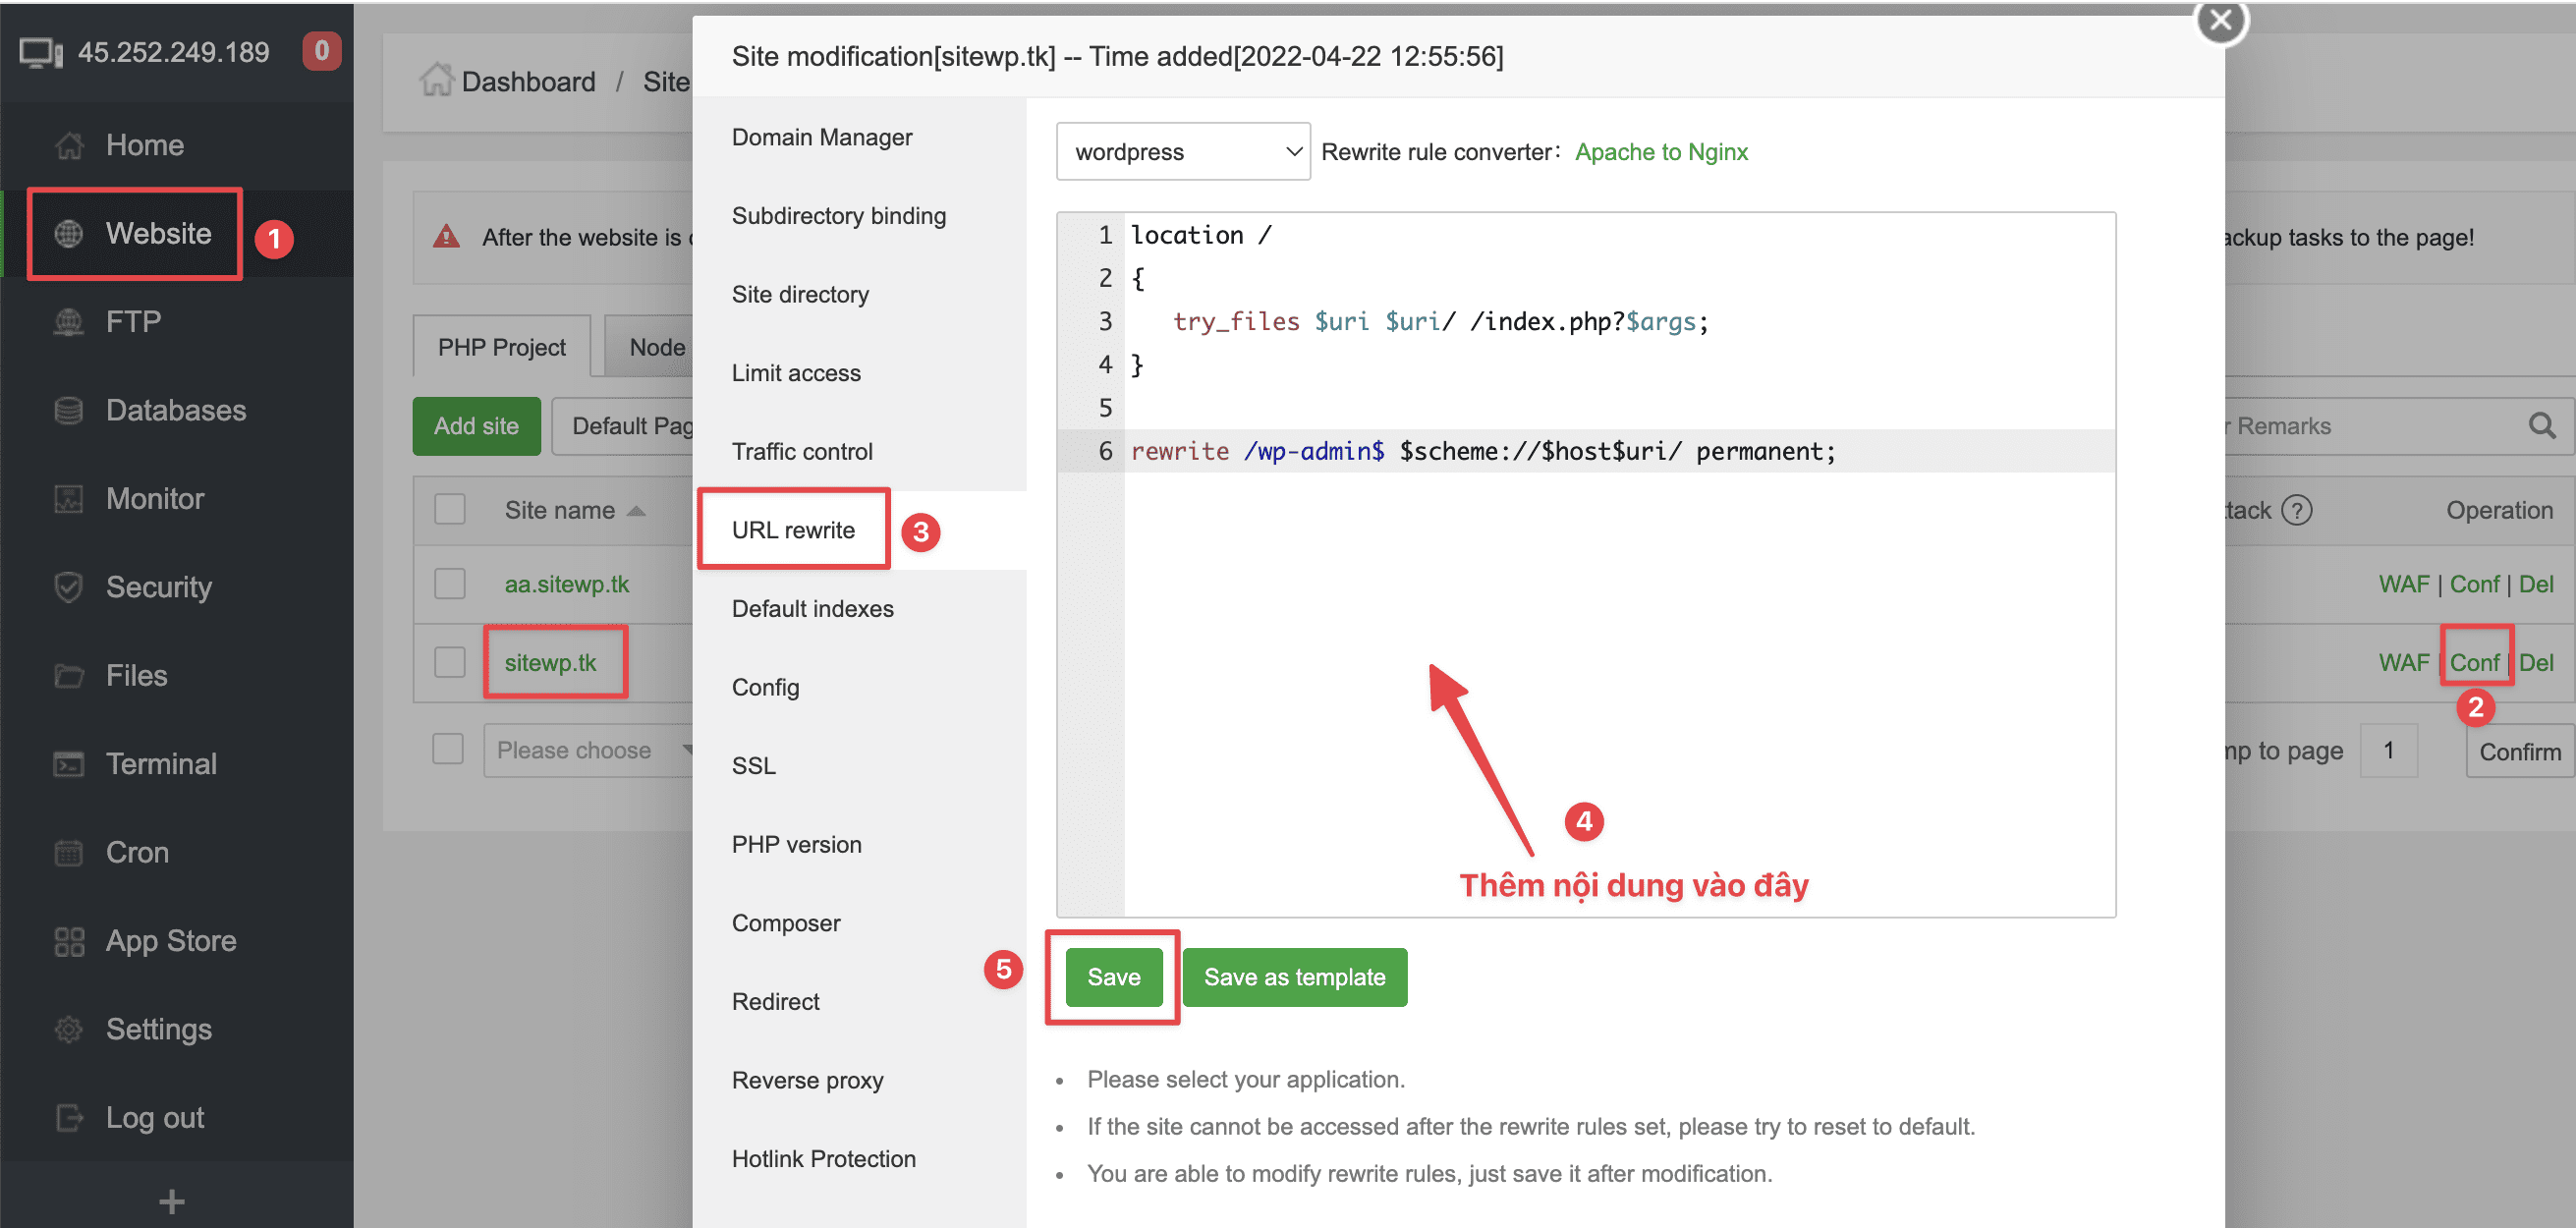Expand the Subdirectory binding section
This screenshot has height=1228, width=2576.
tap(838, 215)
